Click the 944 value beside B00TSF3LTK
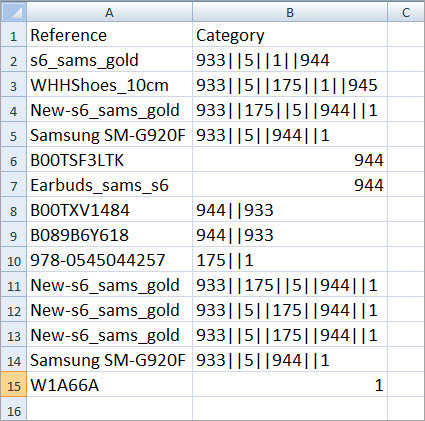Viewport: 425px width, 421px height. [290, 160]
